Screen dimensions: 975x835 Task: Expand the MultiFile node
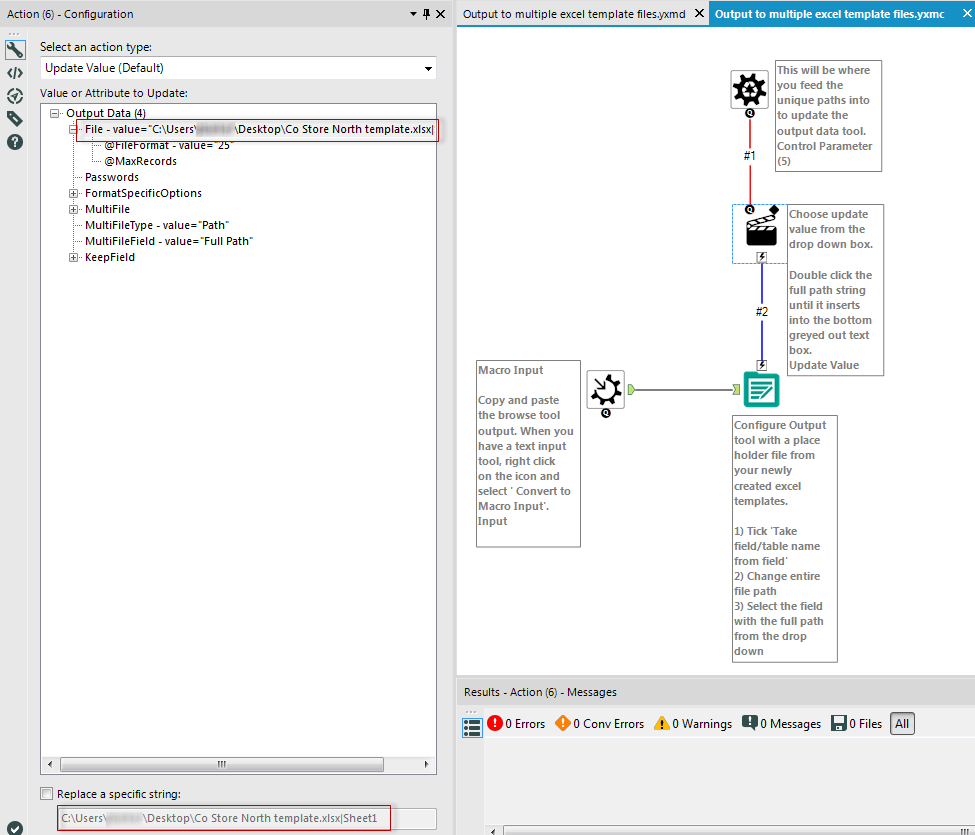tap(73, 210)
